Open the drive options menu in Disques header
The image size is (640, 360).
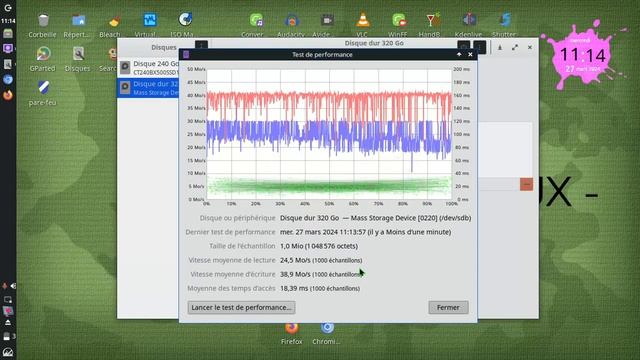(480, 47)
